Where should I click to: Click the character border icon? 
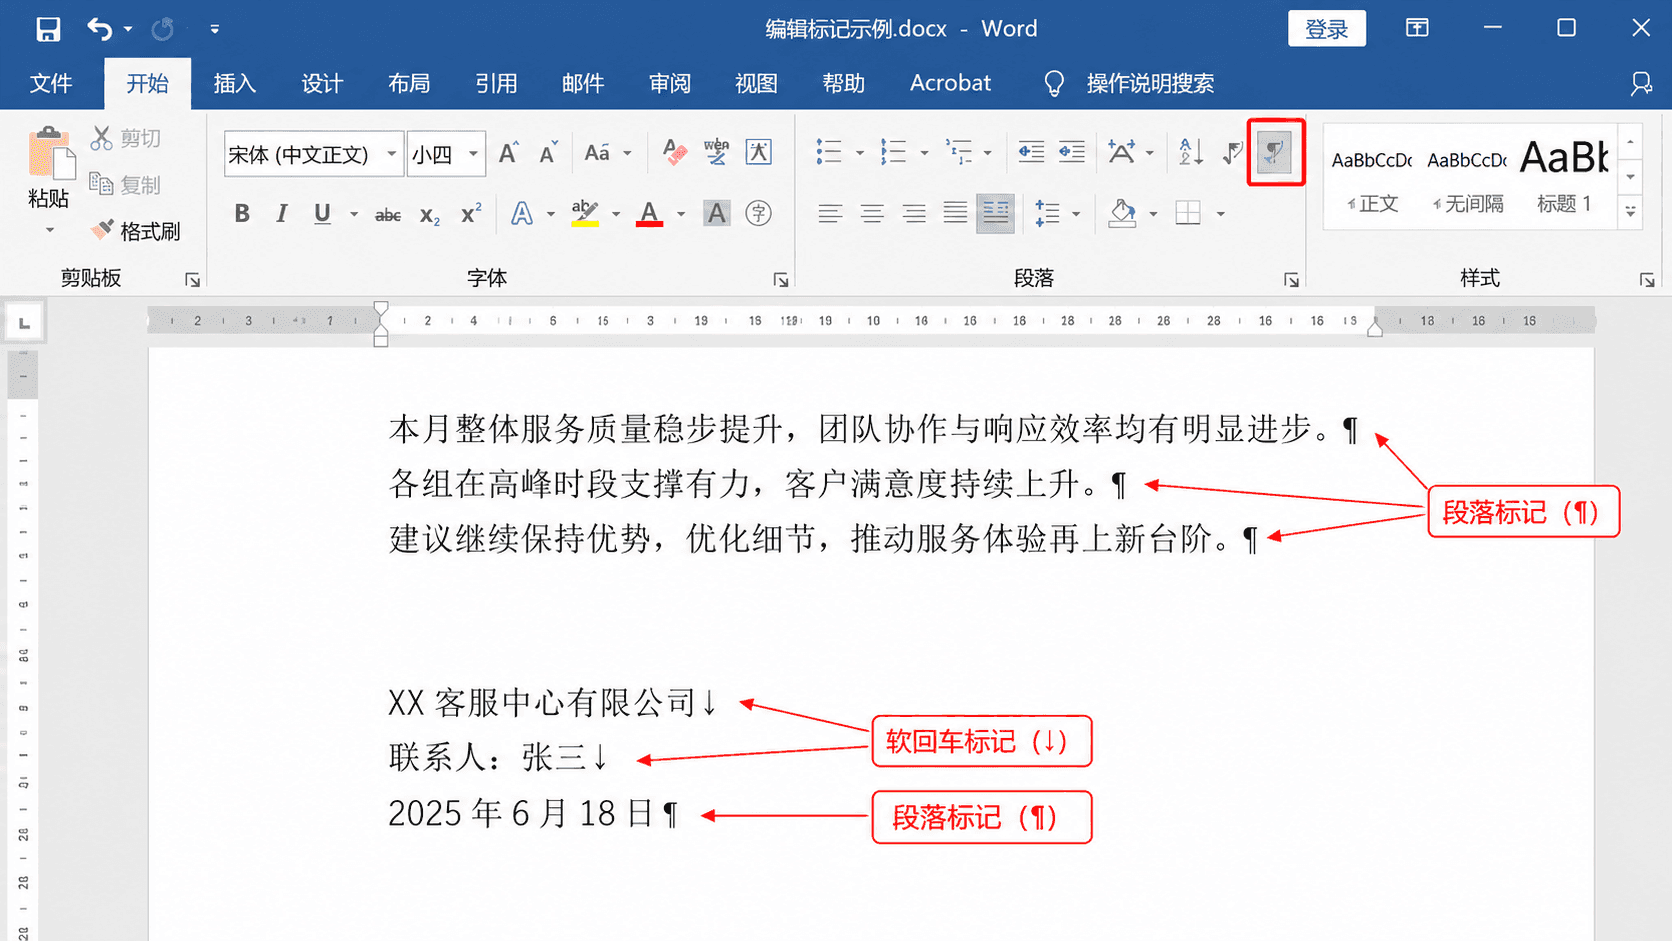pyautogui.click(x=759, y=152)
